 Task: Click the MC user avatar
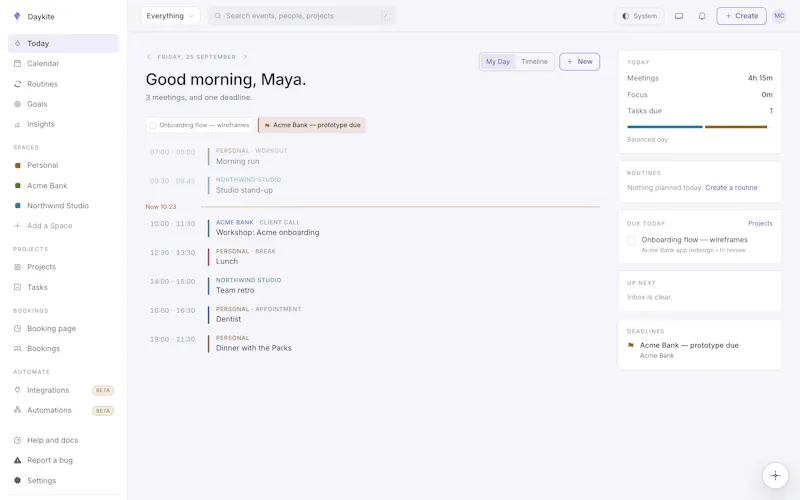[x=779, y=16]
